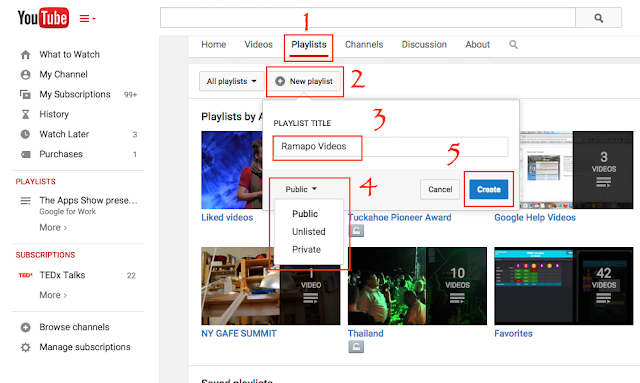Open Google Help Videos playlist link
Screen dimensions: 640x383
click(x=535, y=218)
